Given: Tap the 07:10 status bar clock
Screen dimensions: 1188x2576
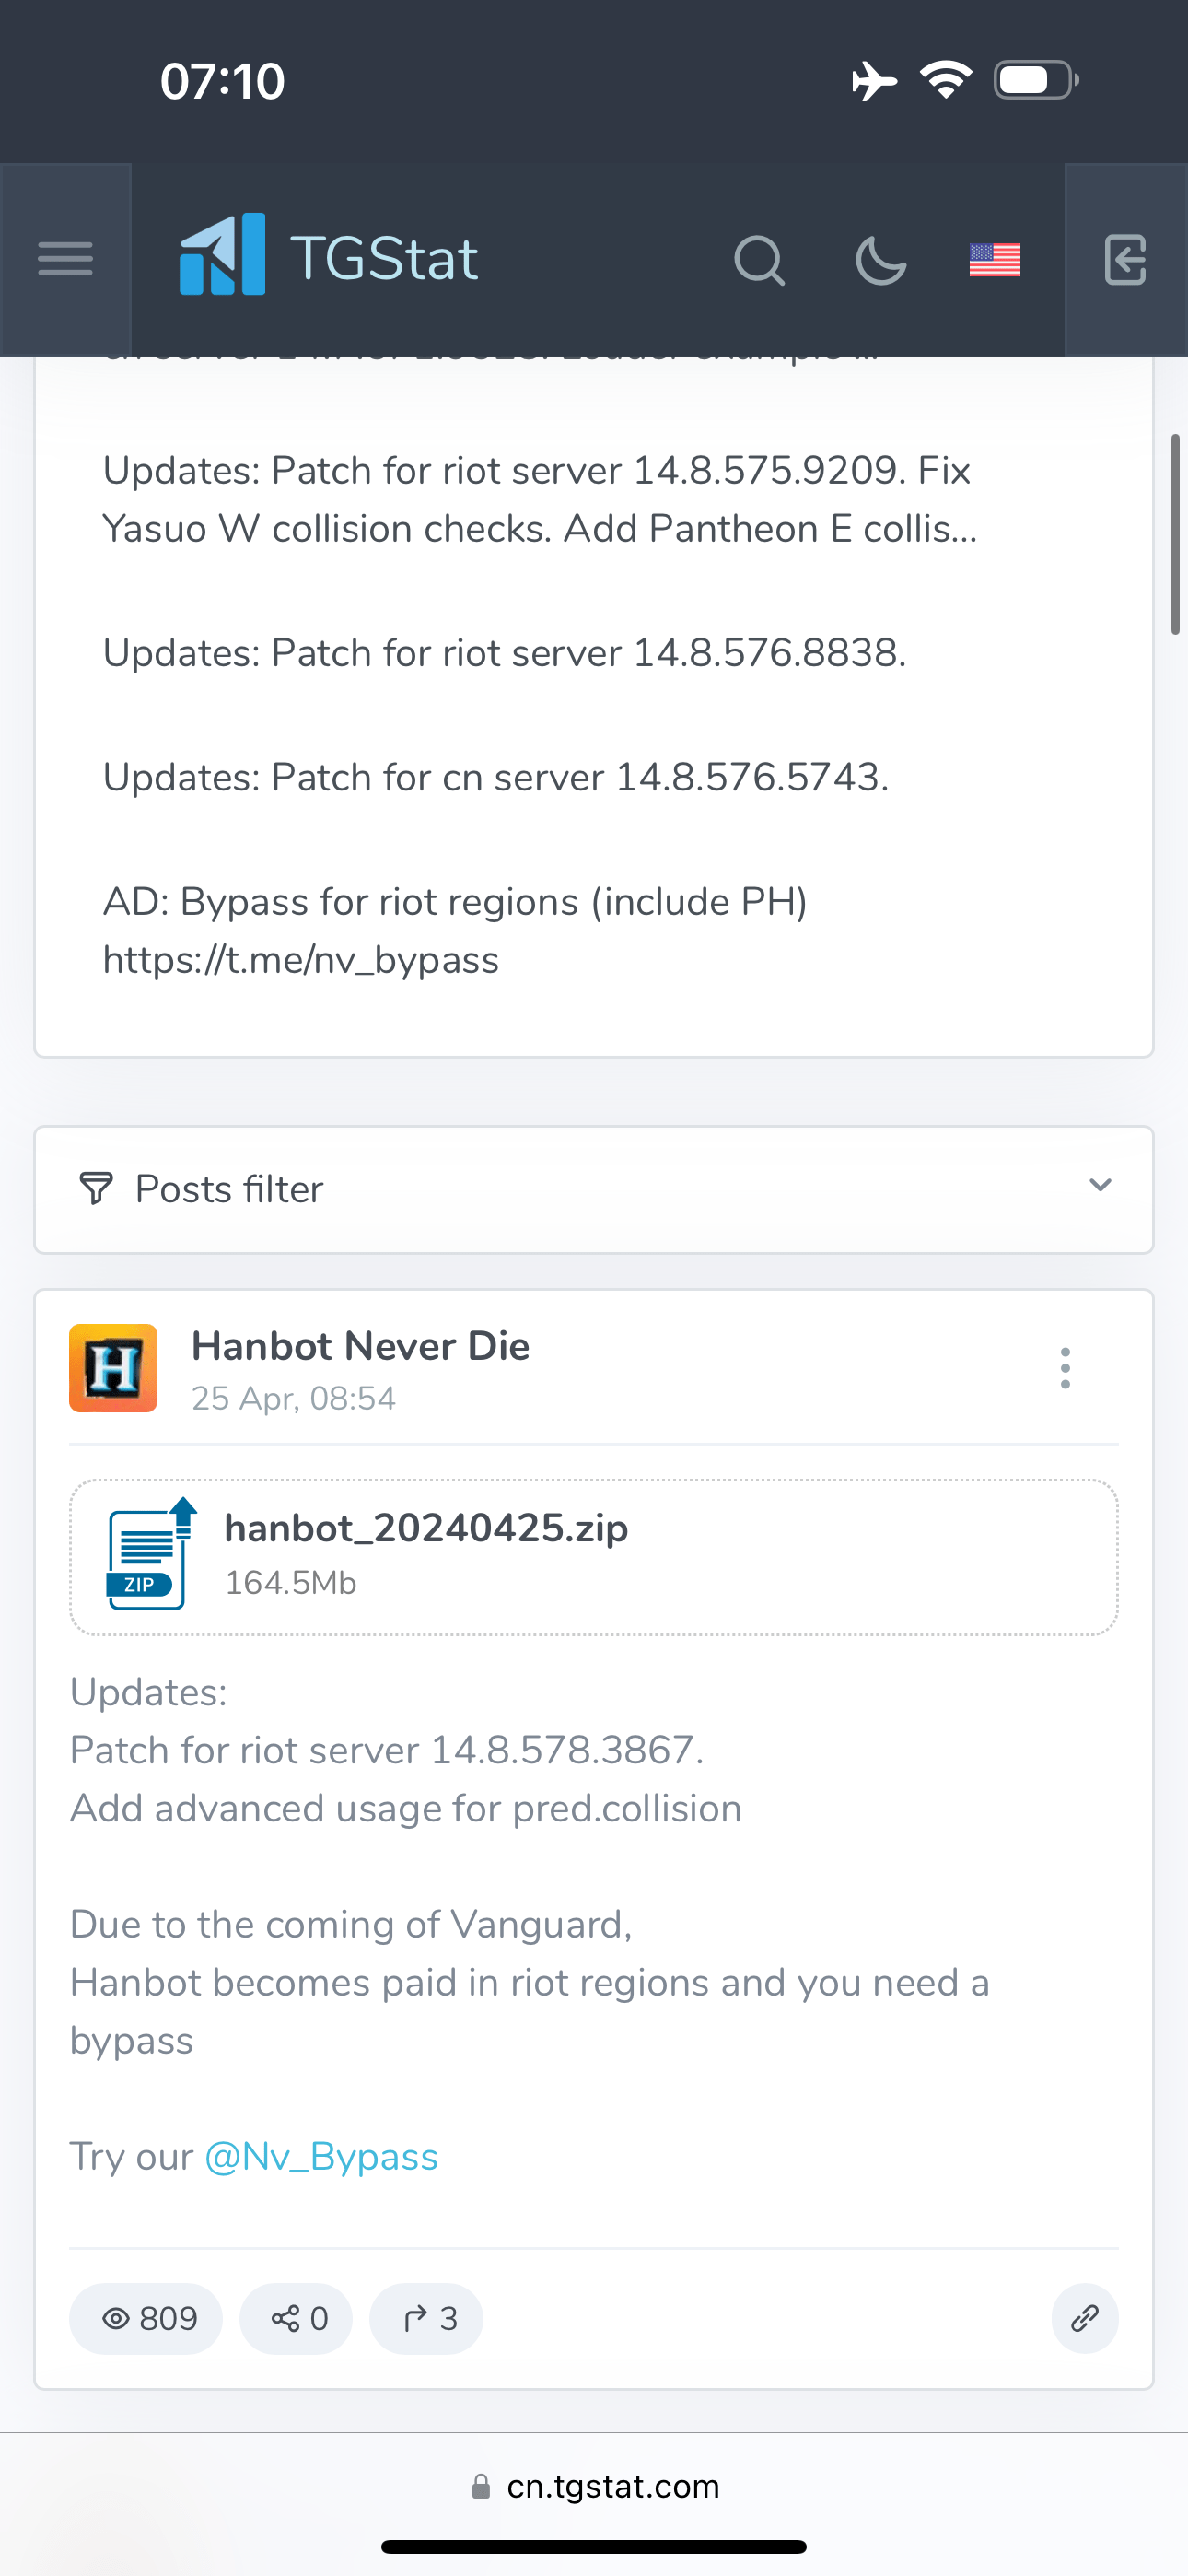Looking at the screenshot, I should [223, 81].
